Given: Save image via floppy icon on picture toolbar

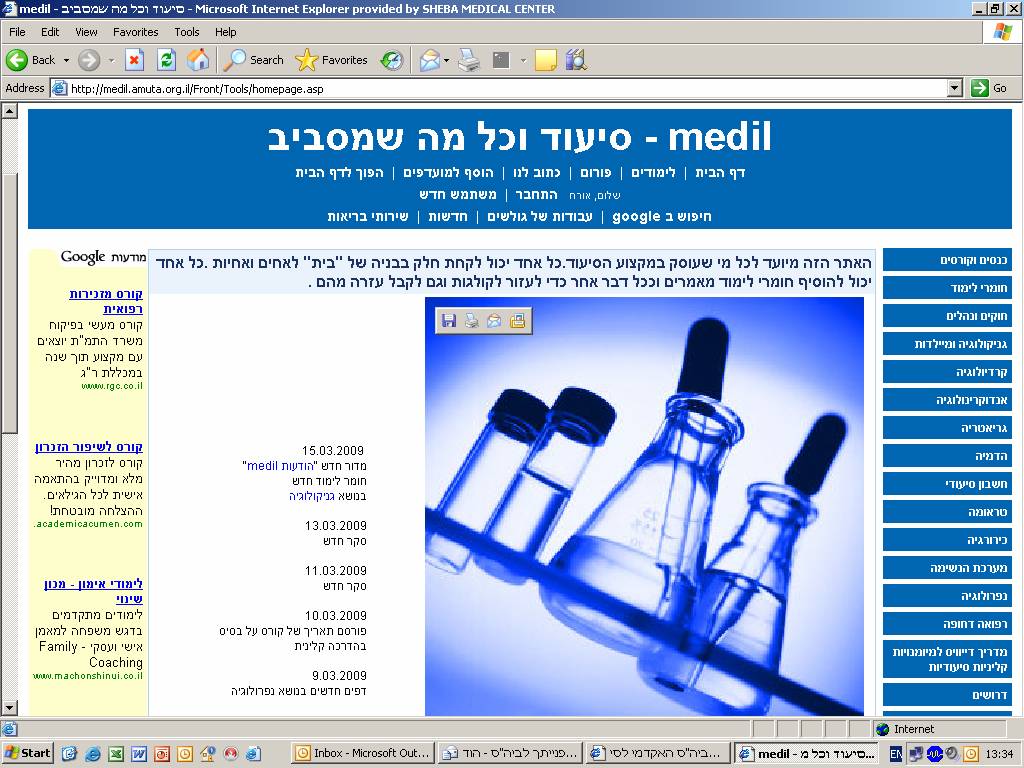Looking at the screenshot, I should (449, 321).
